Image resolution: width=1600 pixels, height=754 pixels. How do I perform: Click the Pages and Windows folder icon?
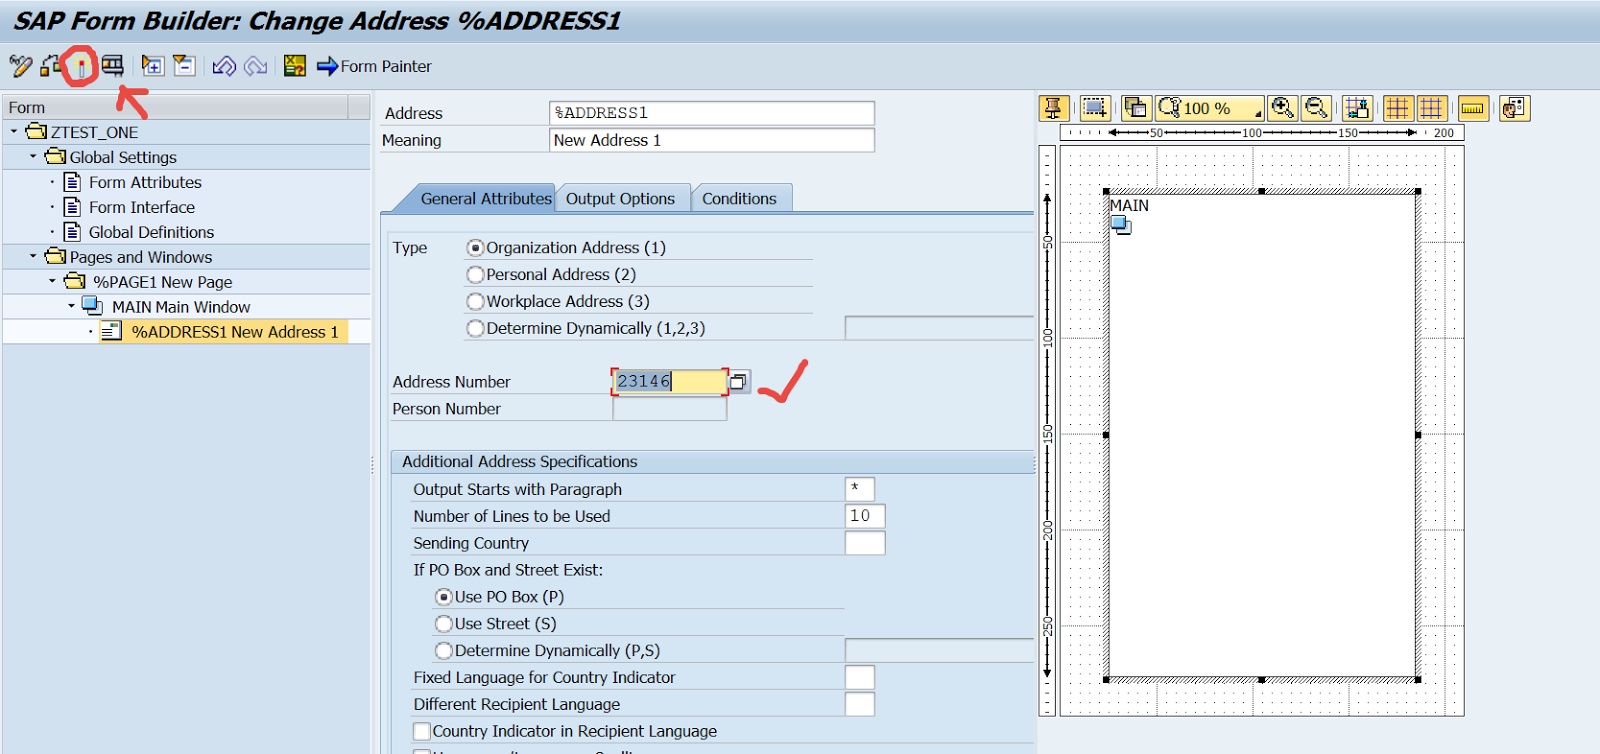(x=55, y=256)
